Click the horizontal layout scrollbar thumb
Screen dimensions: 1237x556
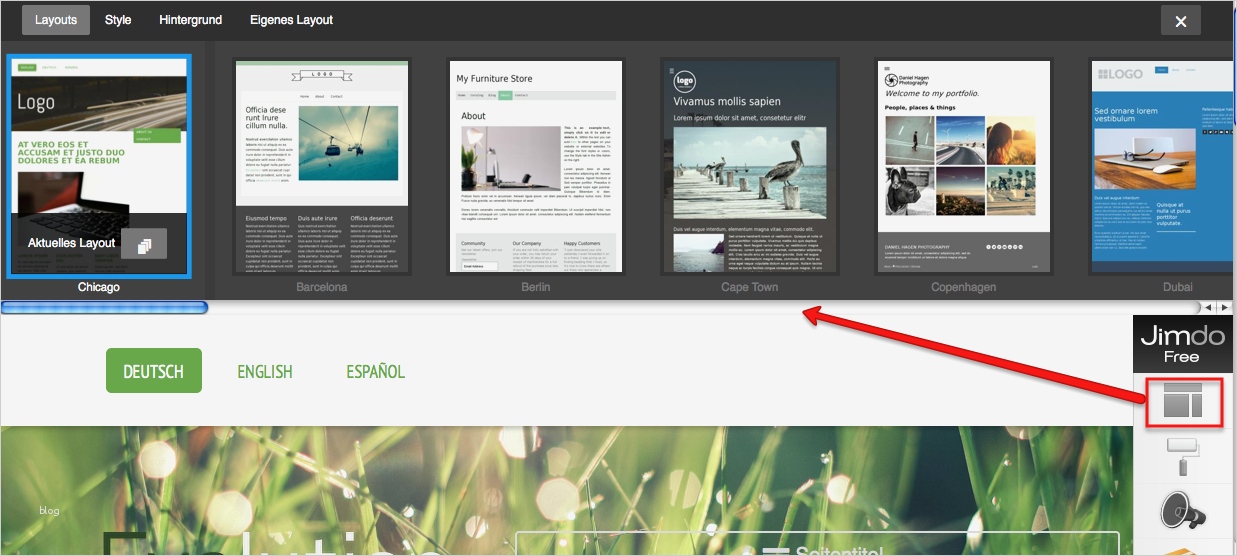pos(104,307)
